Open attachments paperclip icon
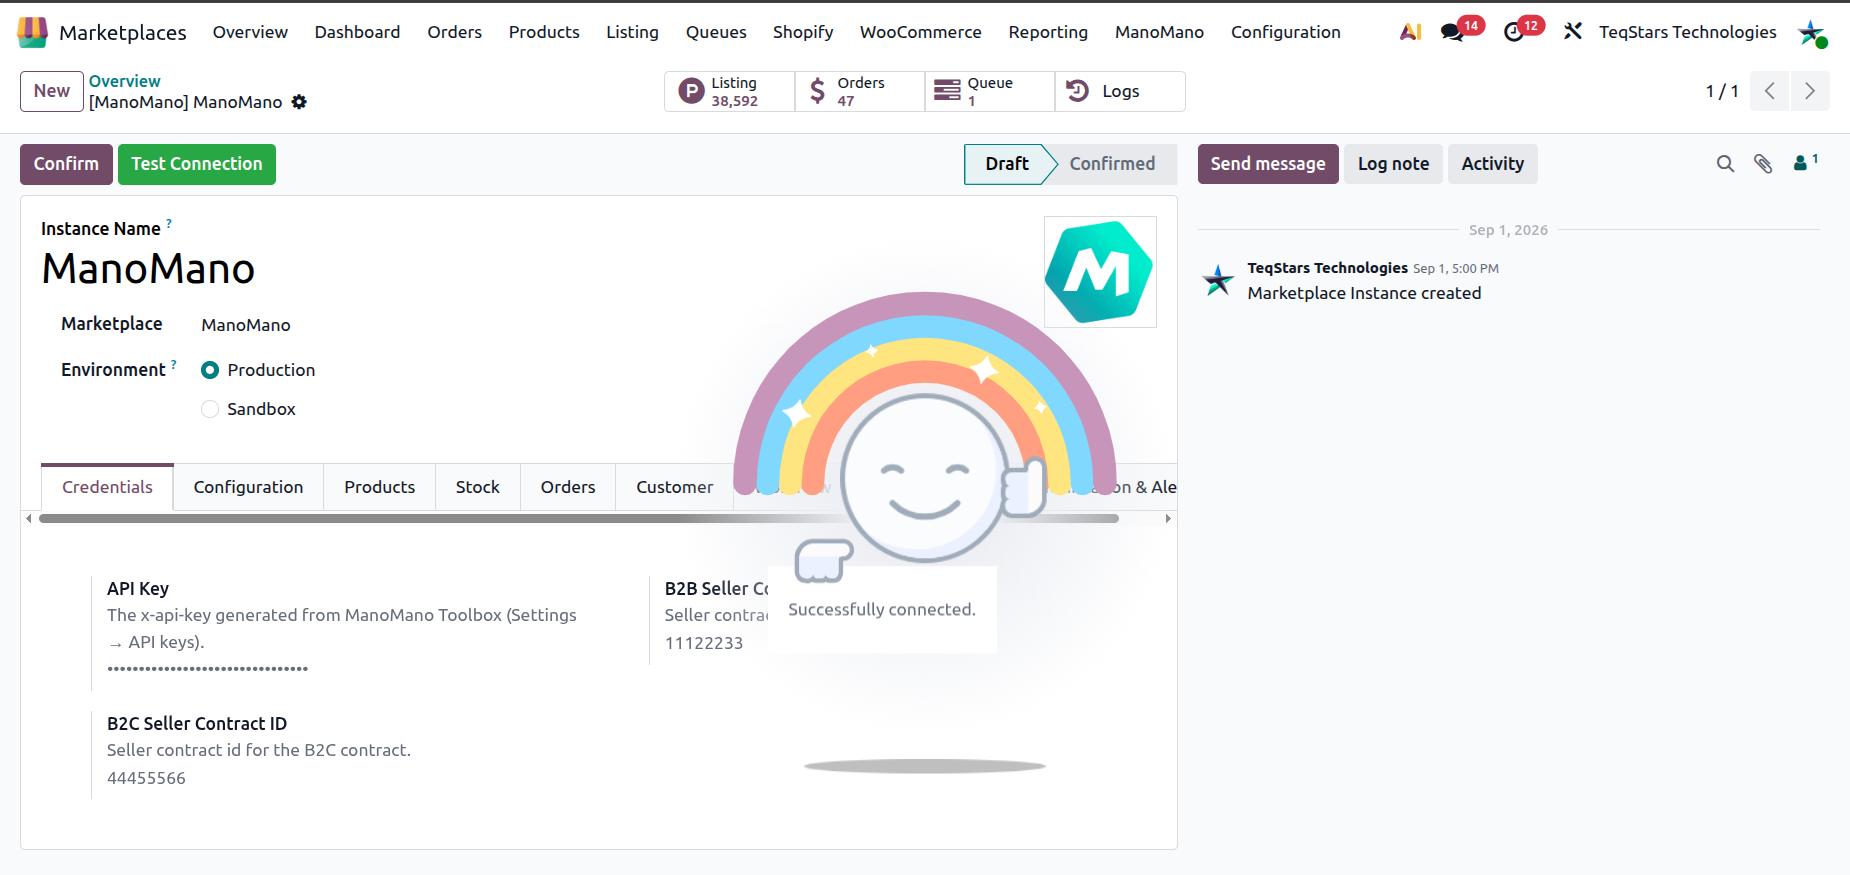The height and width of the screenshot is (875, 1850). pos(1763,164)
